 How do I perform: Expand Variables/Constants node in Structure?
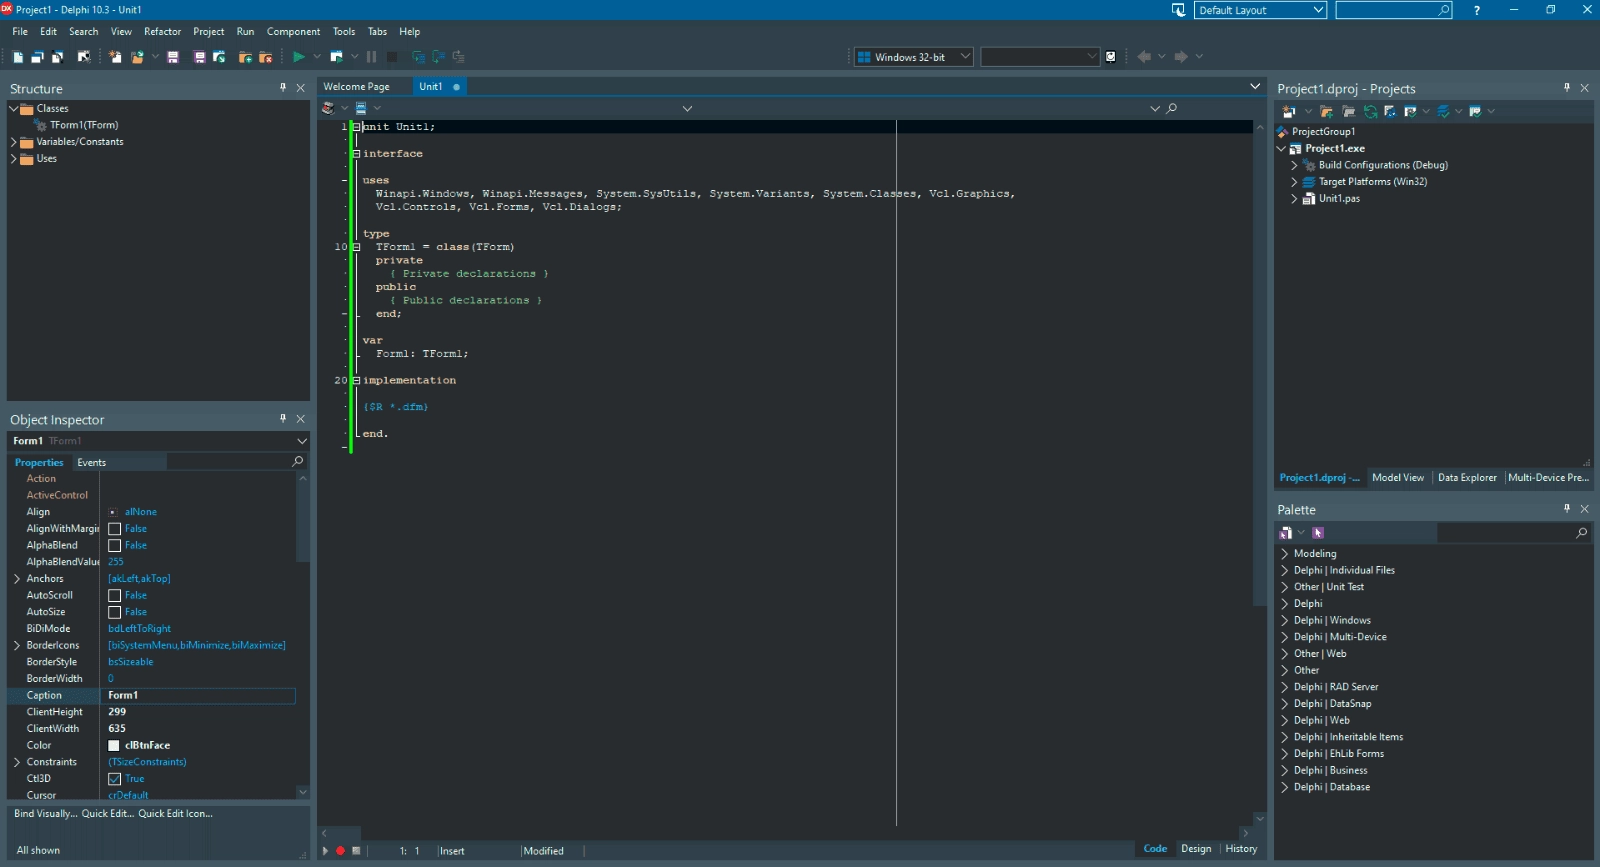click(x=14, y=142)
